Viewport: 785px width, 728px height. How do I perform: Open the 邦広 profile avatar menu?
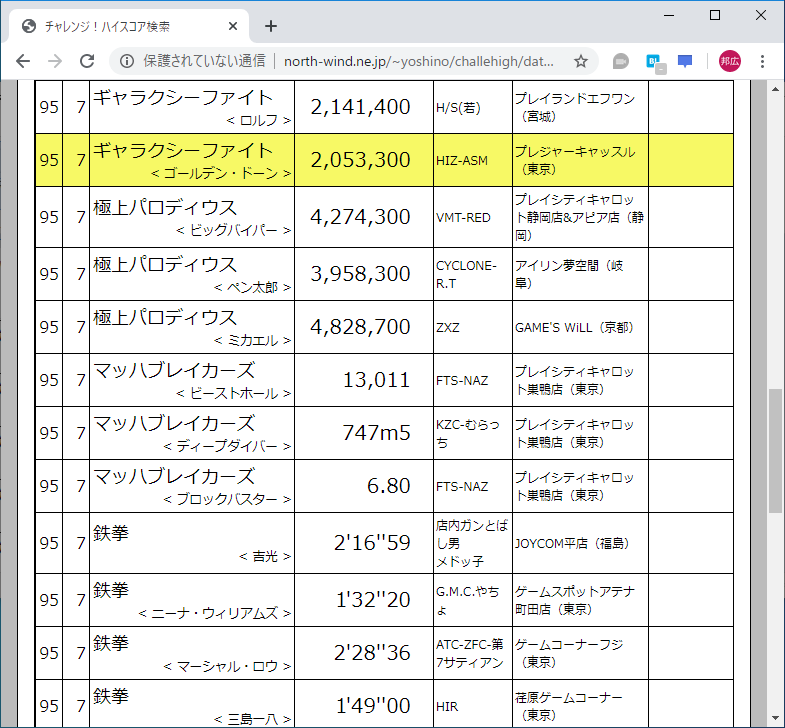730,61
